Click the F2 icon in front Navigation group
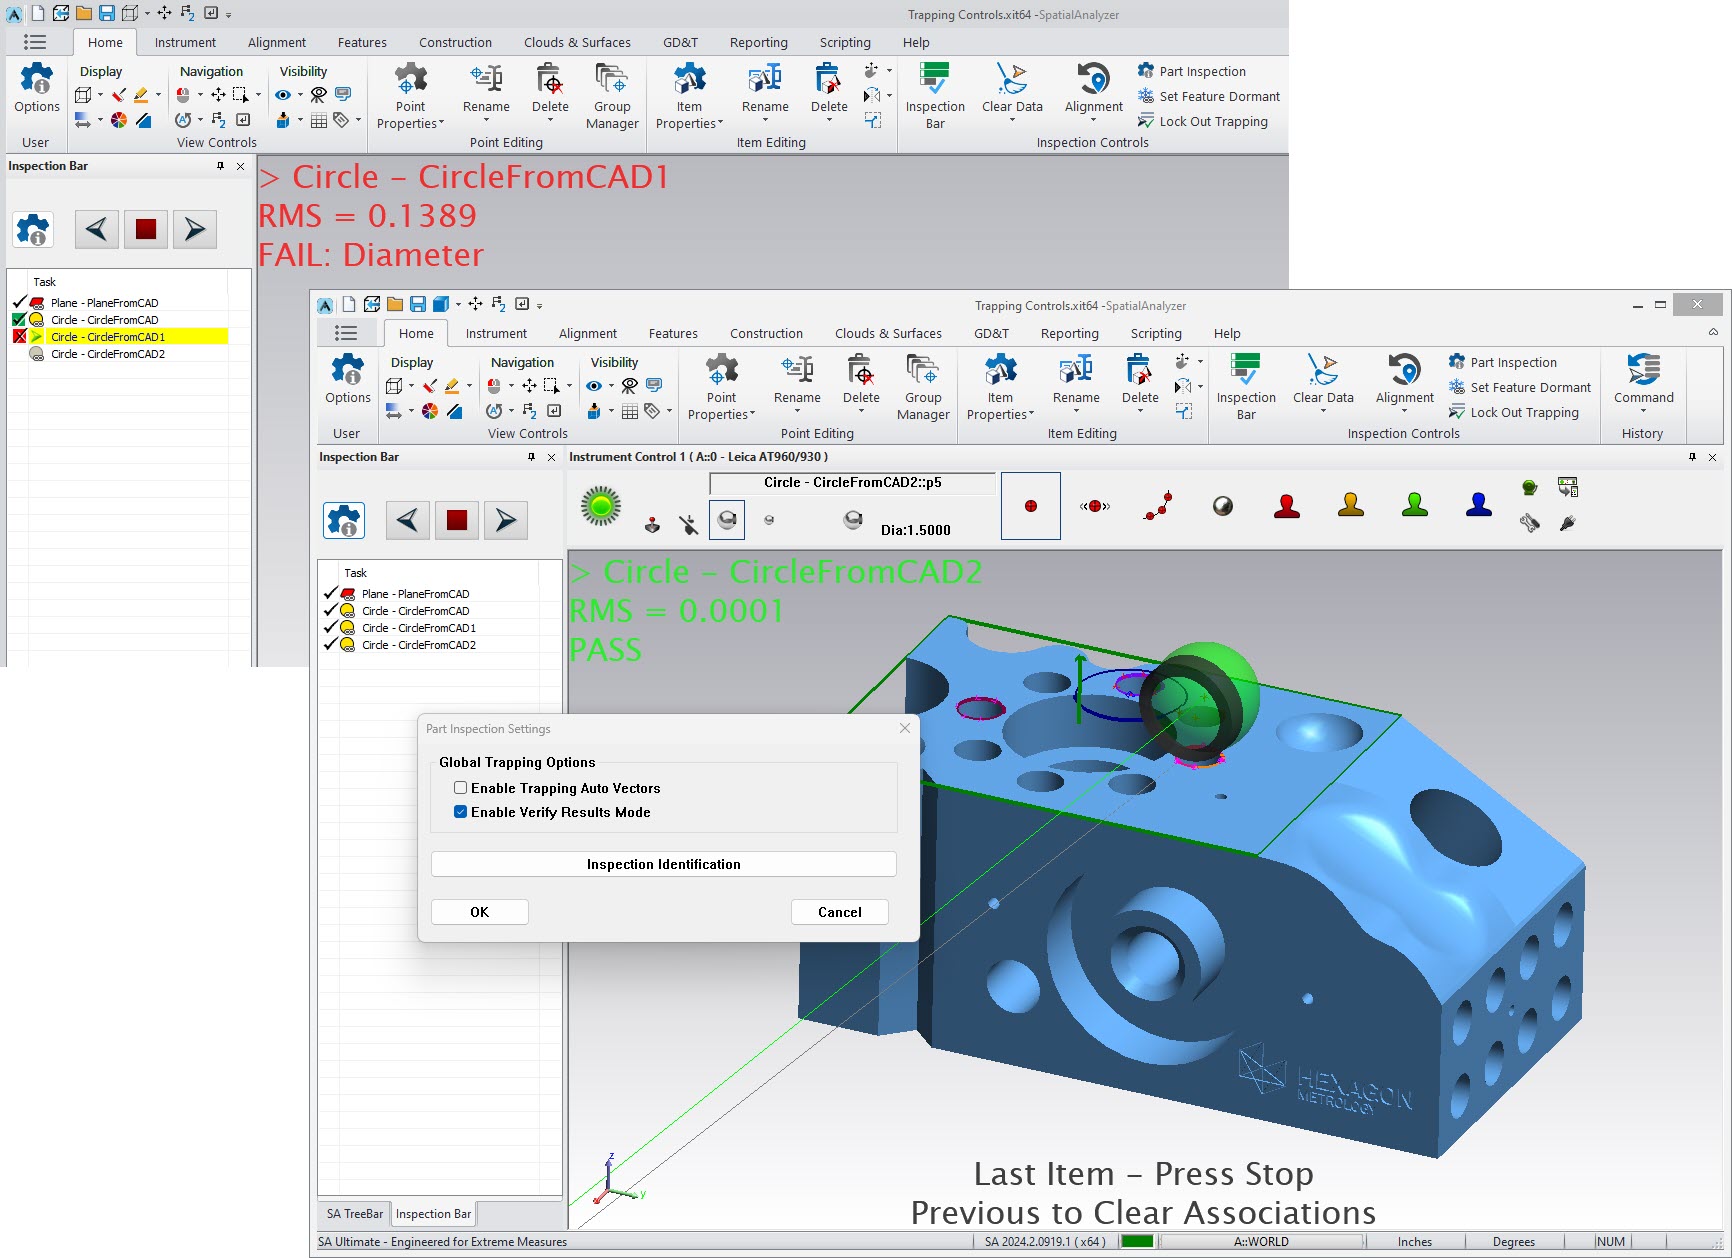 (x=529, y=411)
